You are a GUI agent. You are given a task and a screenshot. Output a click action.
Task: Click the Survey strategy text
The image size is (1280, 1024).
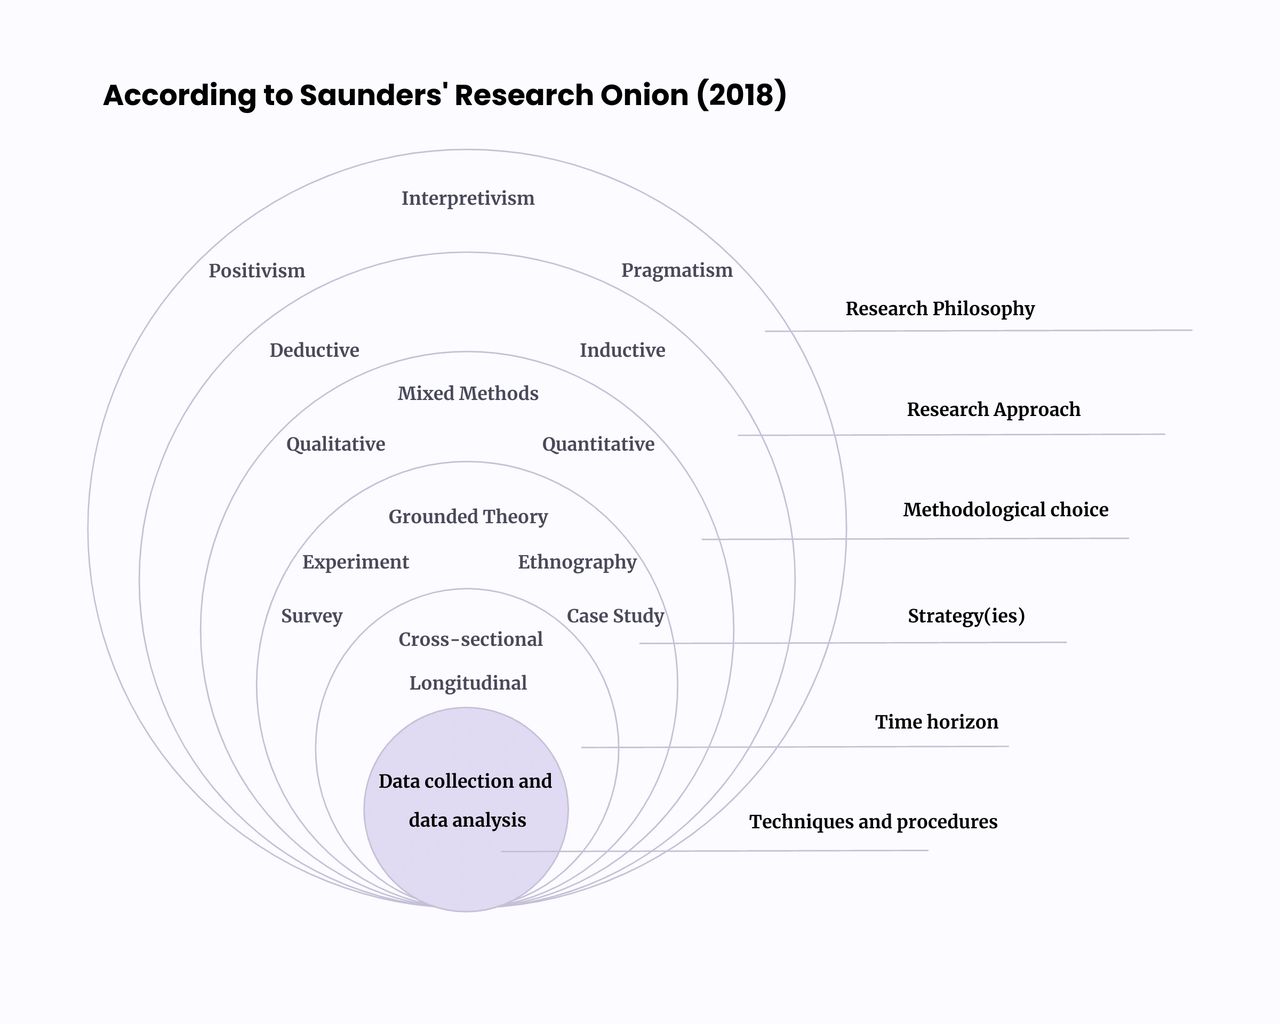pos(311,616)
